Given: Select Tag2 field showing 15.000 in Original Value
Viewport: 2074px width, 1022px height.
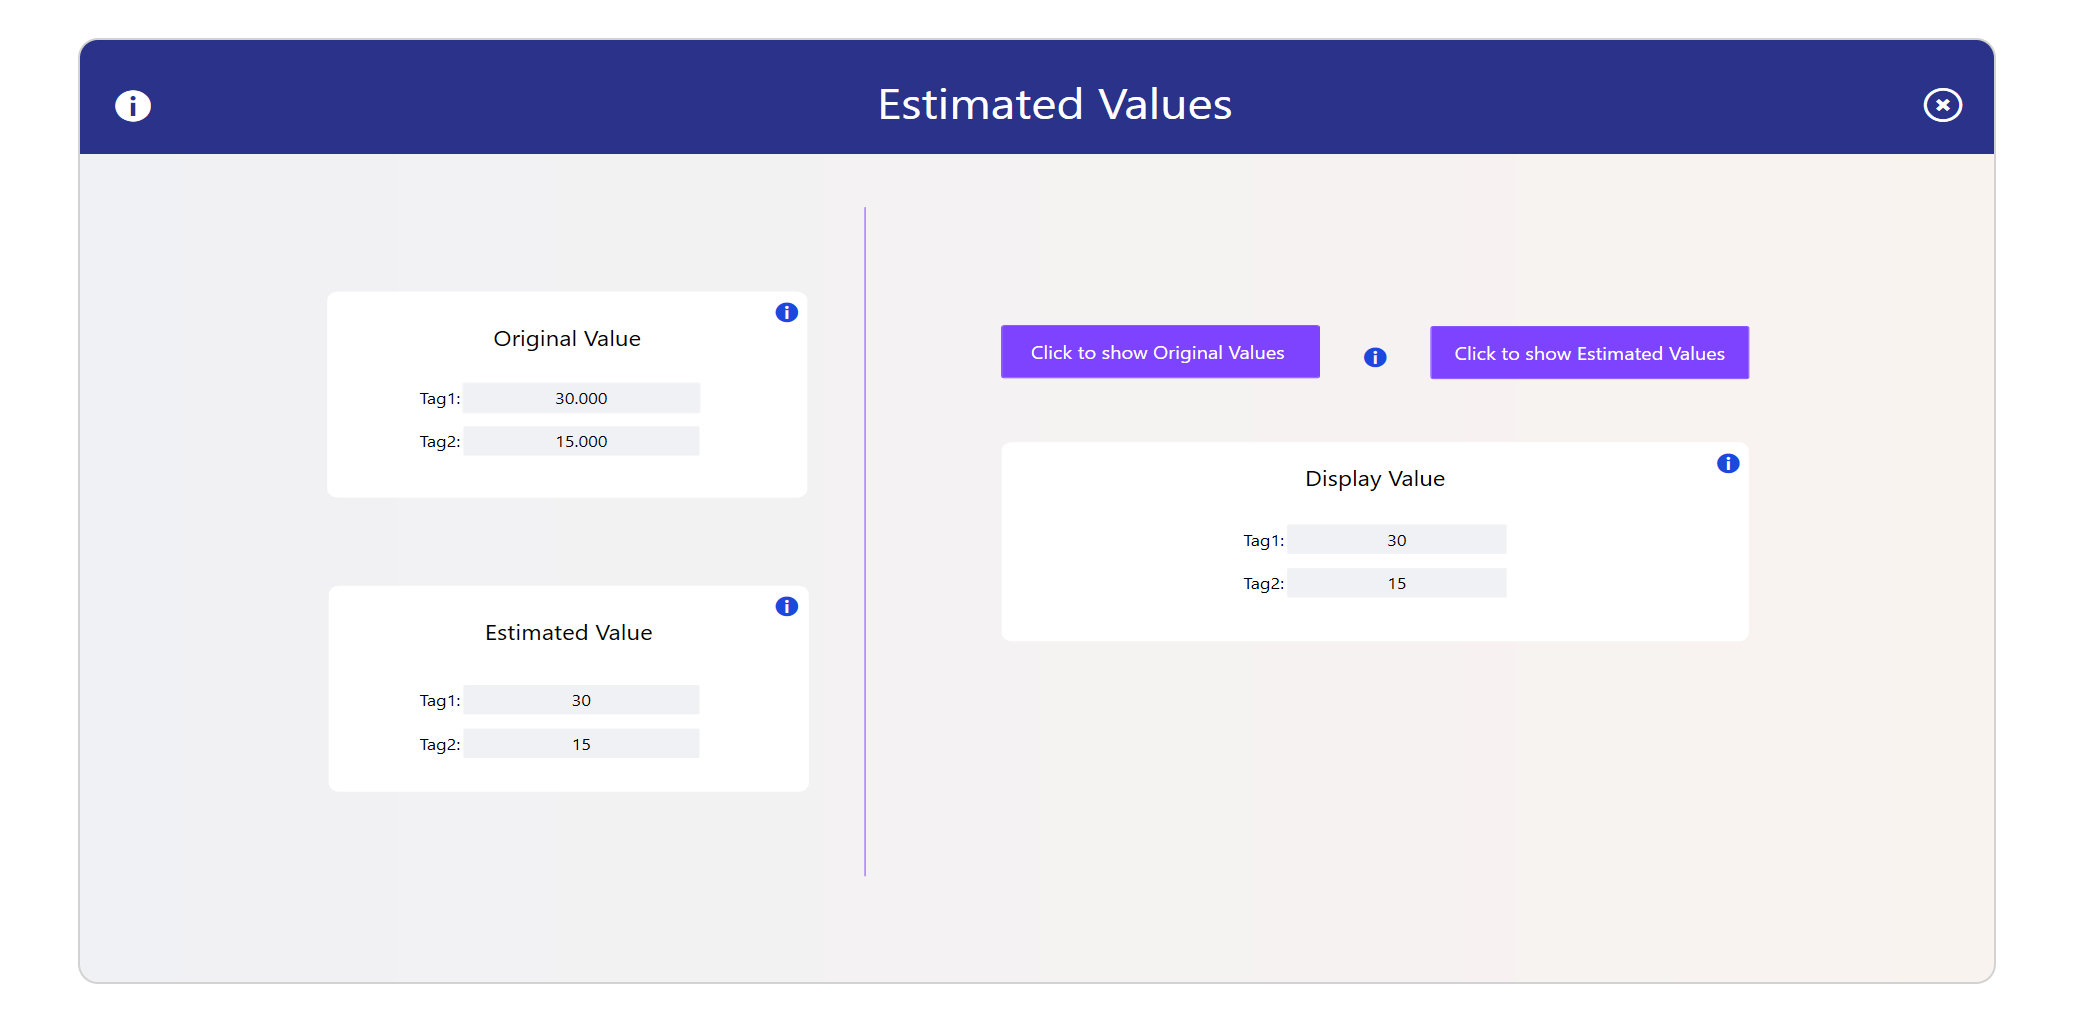Looking at the screenshot, I should click(x=581, y=441).
